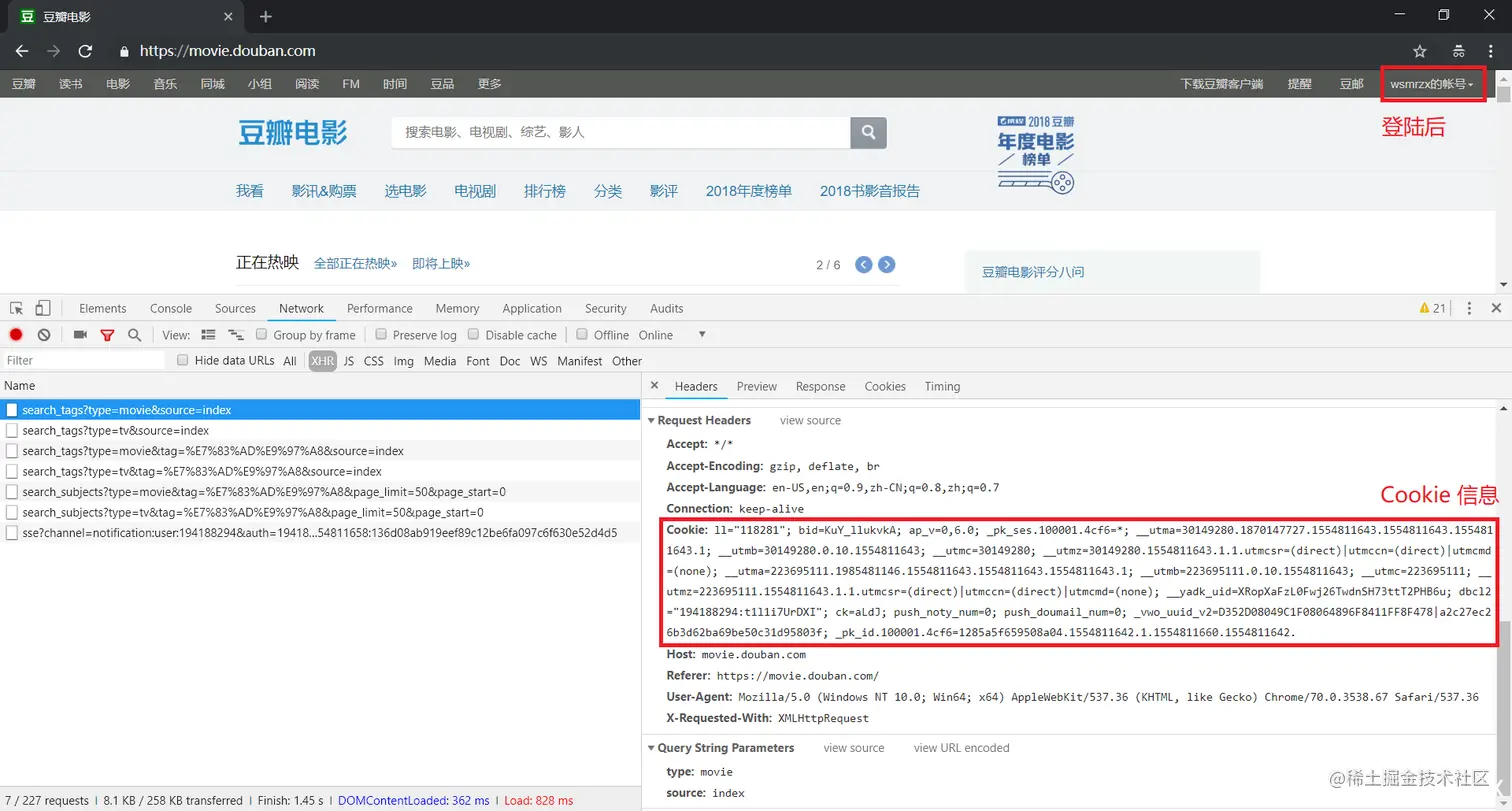Image resolution: width=1512 pixels, height=811 pixels.
Task: Enable Hide data URLs checkbox
Action: (183, 360)
